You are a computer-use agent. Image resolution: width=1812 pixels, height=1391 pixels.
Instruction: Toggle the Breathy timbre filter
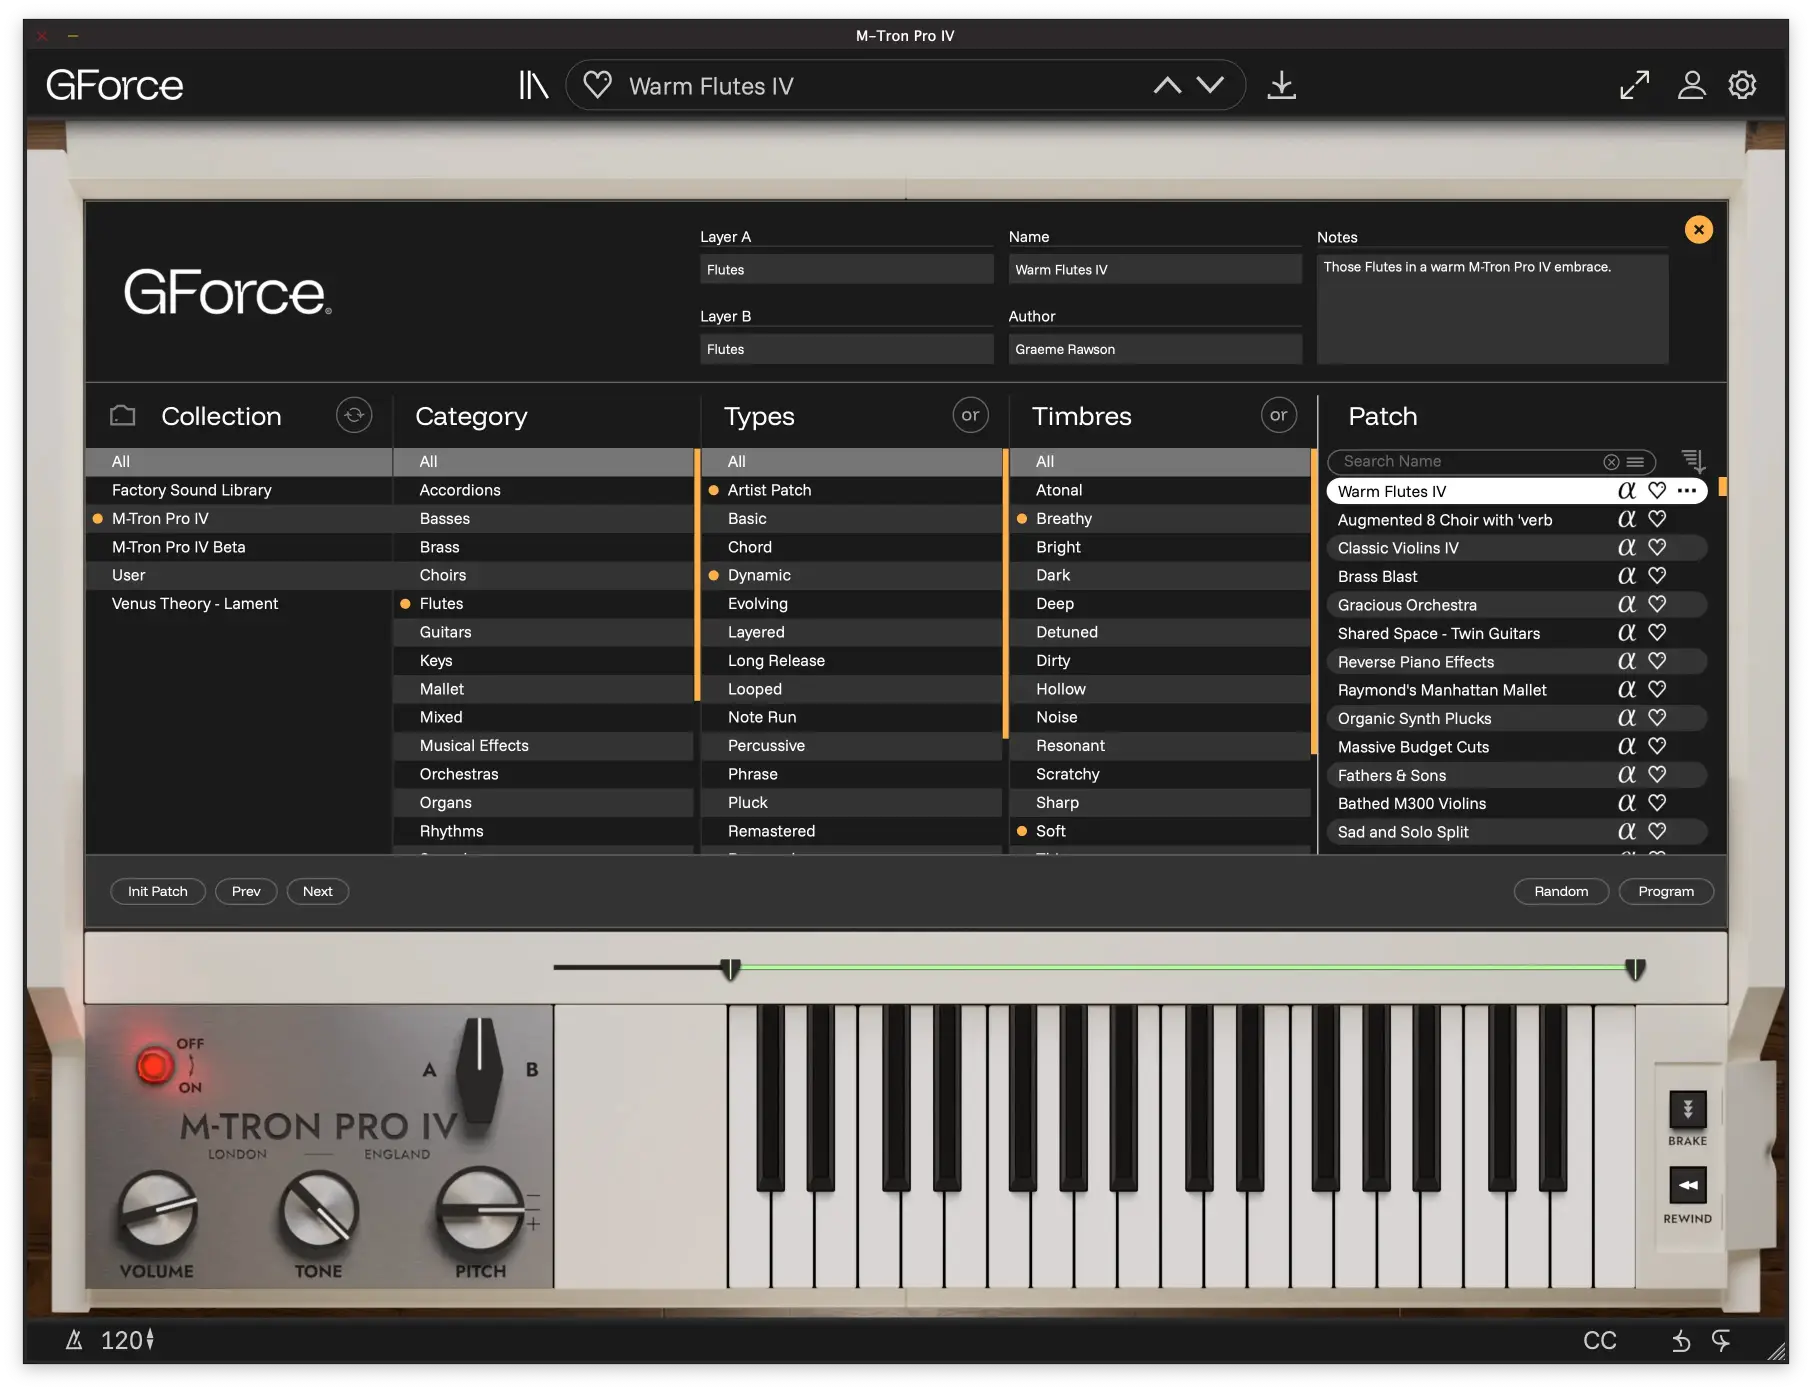click(x=1158, y=518)
